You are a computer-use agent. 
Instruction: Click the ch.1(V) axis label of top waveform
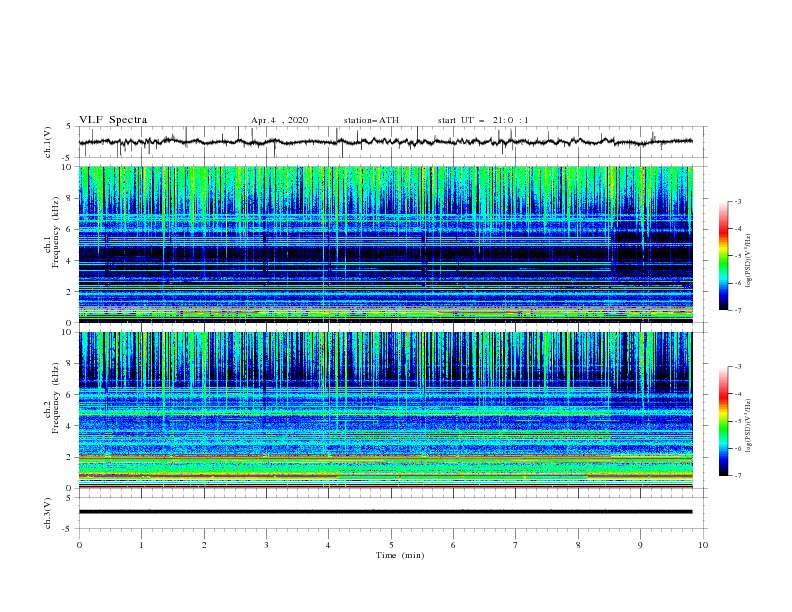click(x=47, y=142)
